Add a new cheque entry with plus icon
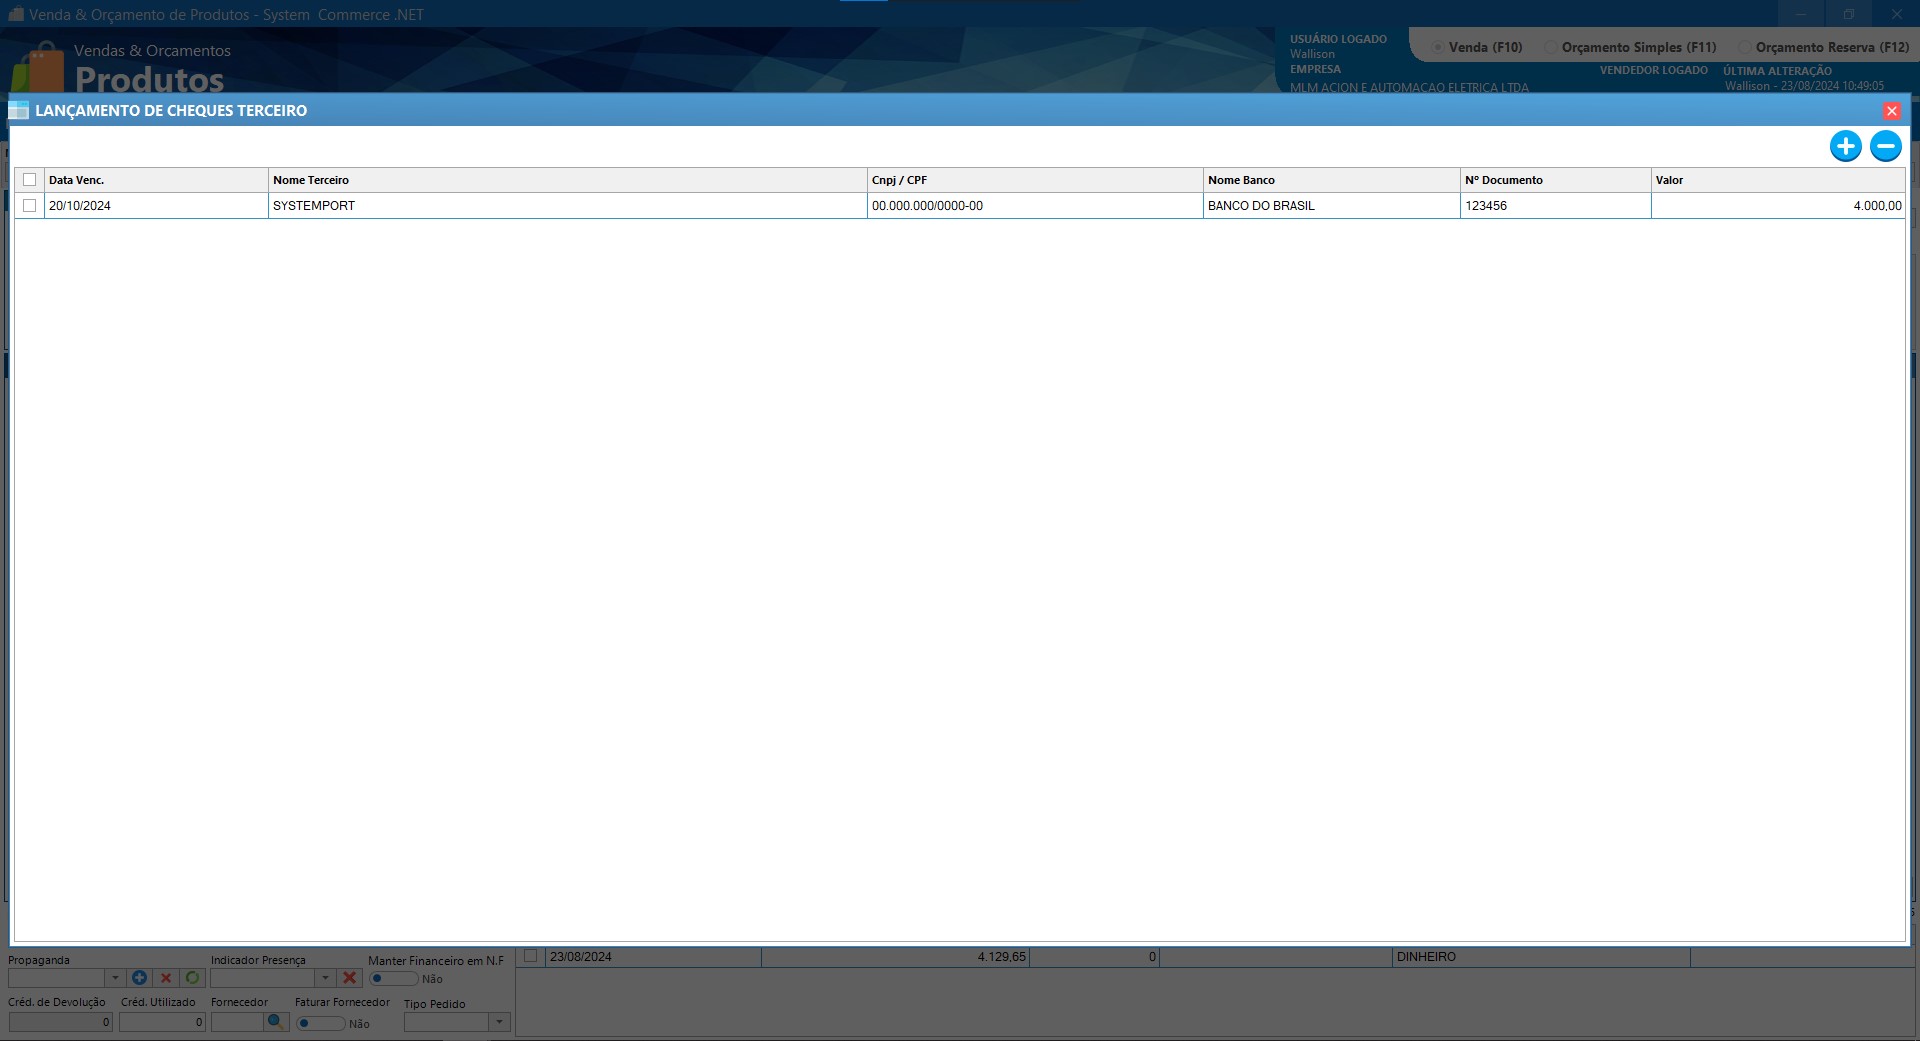 click(x=1845, y=146)
